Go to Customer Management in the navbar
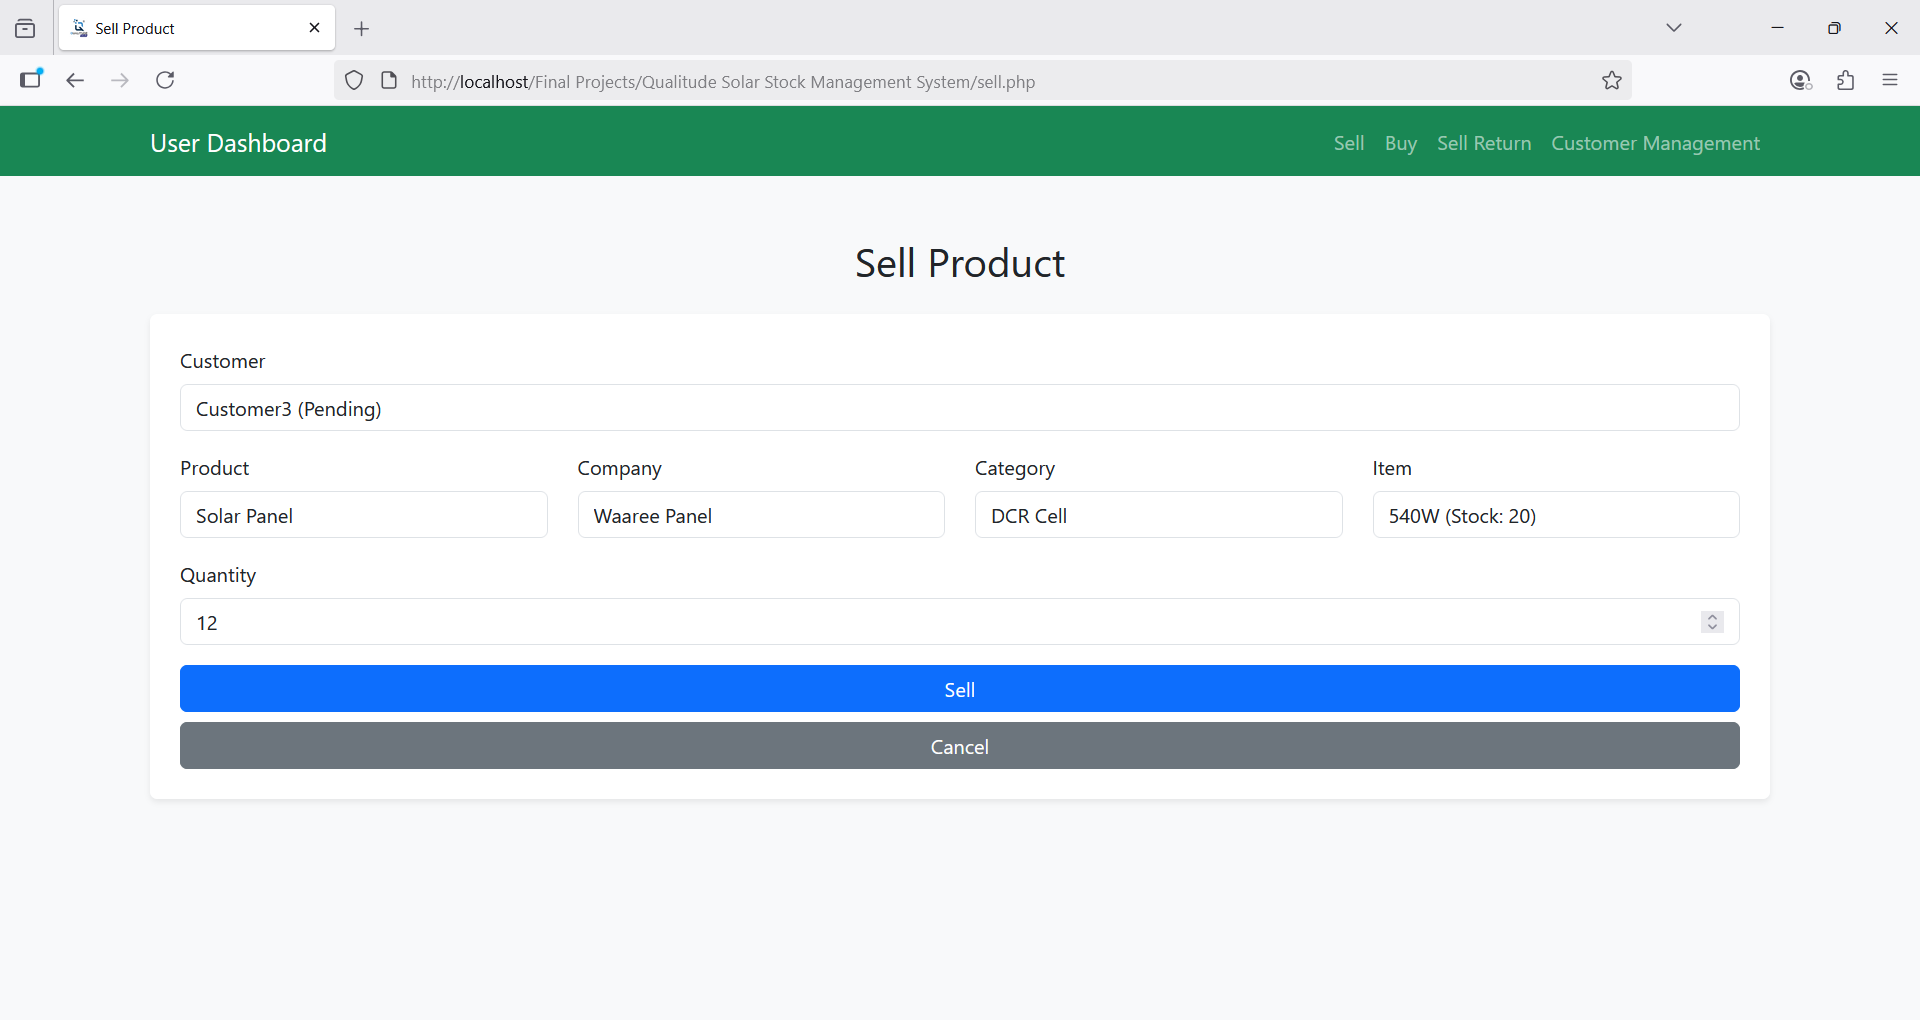Viewport: 1920px width, 1020px height. (1655, 143)
